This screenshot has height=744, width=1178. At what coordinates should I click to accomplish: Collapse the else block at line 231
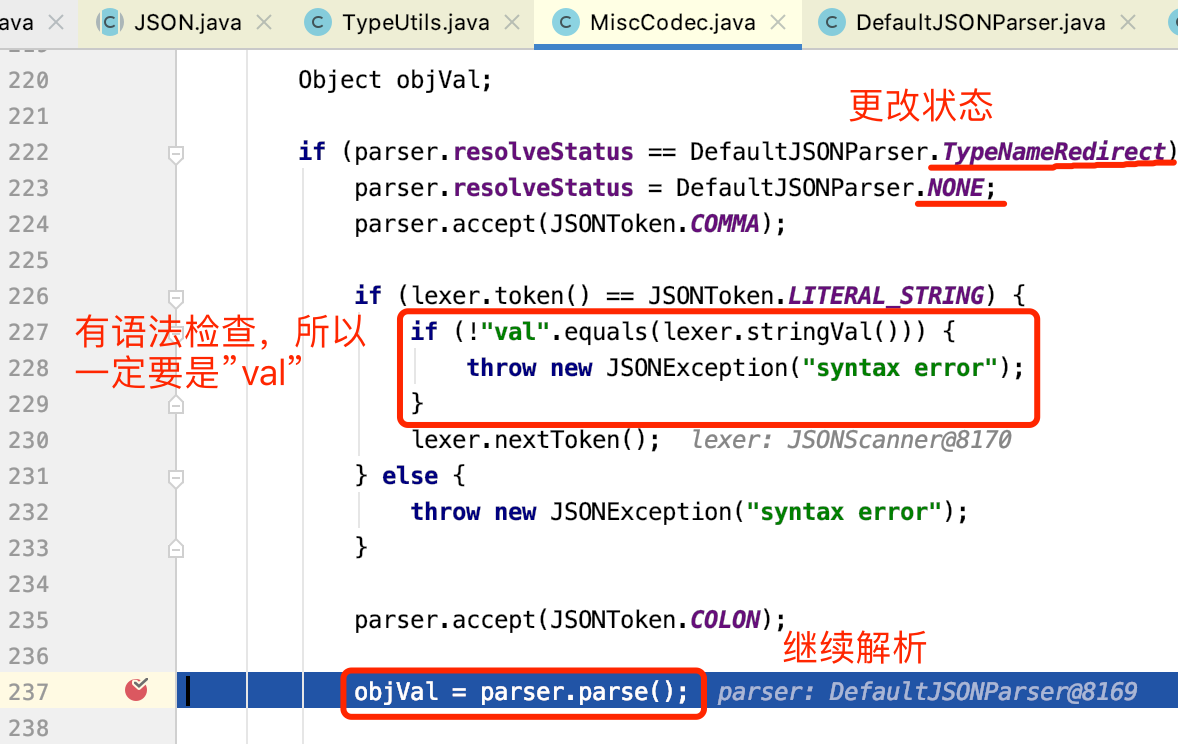[176, 478]
